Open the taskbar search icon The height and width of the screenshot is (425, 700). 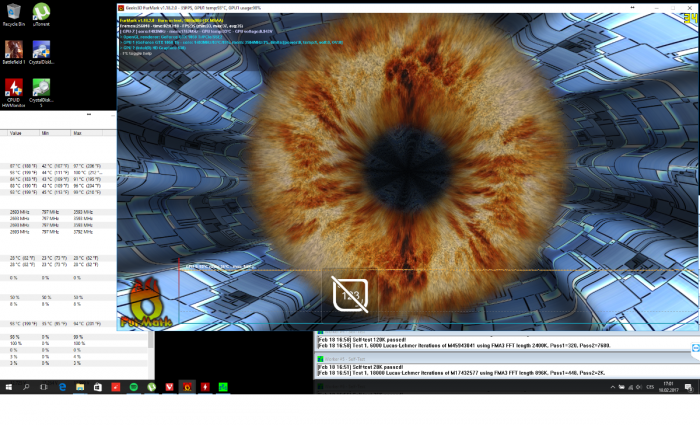pos(26,386)
